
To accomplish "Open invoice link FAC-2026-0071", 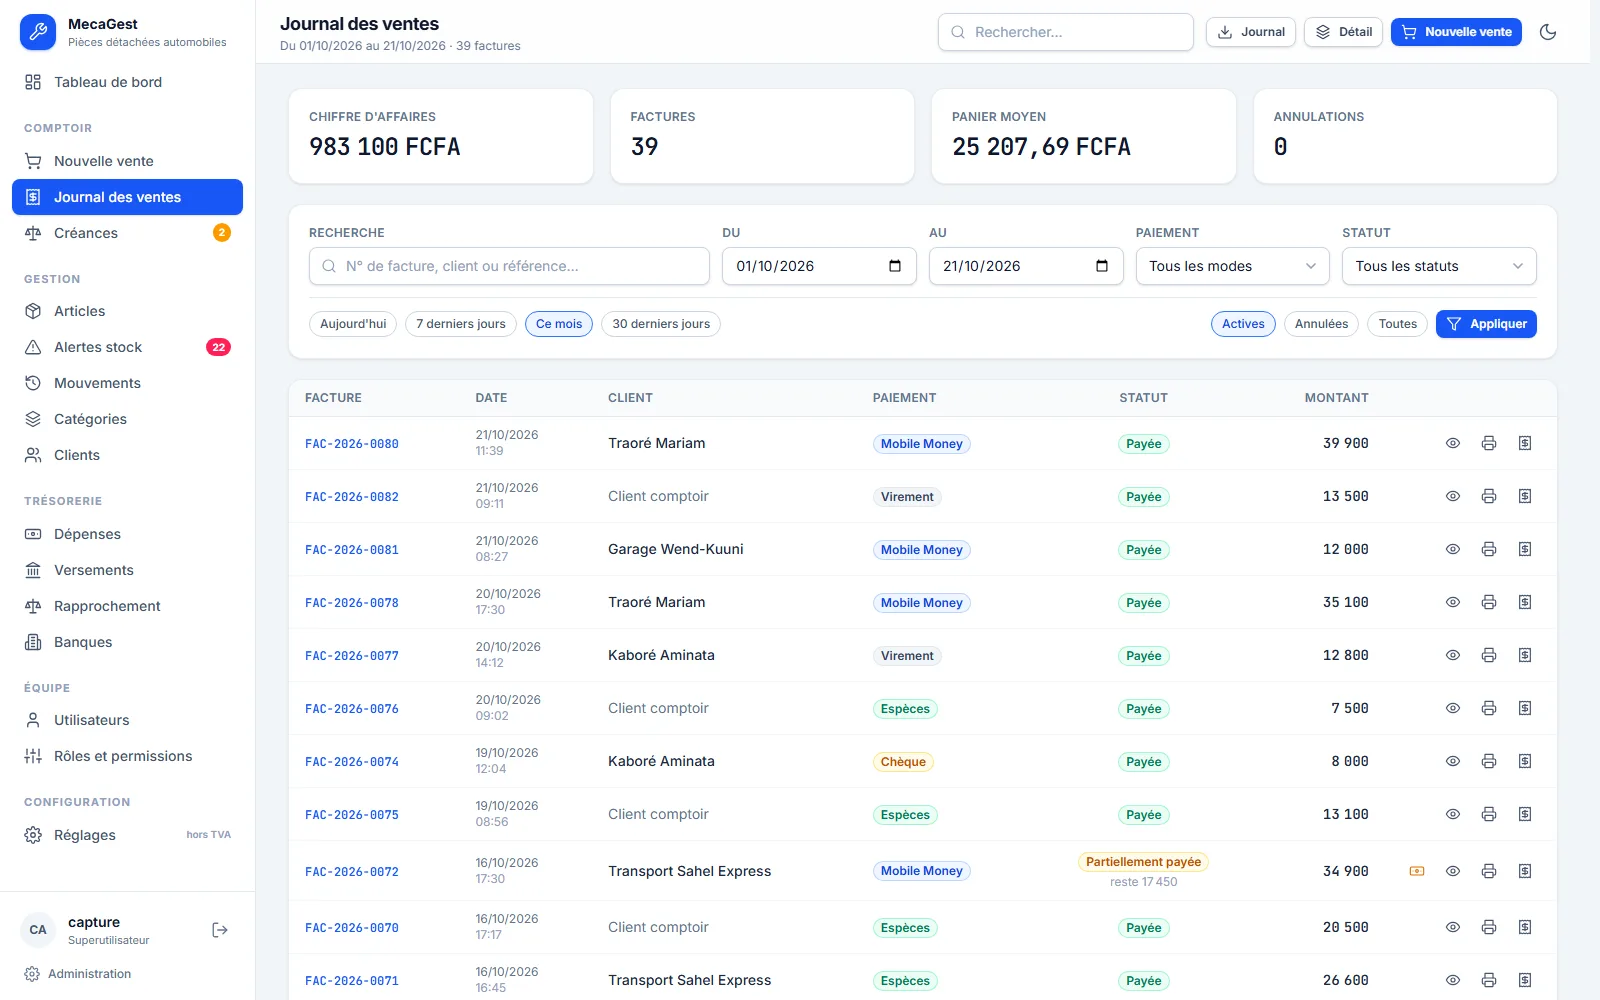I will [x=352, y=981].
